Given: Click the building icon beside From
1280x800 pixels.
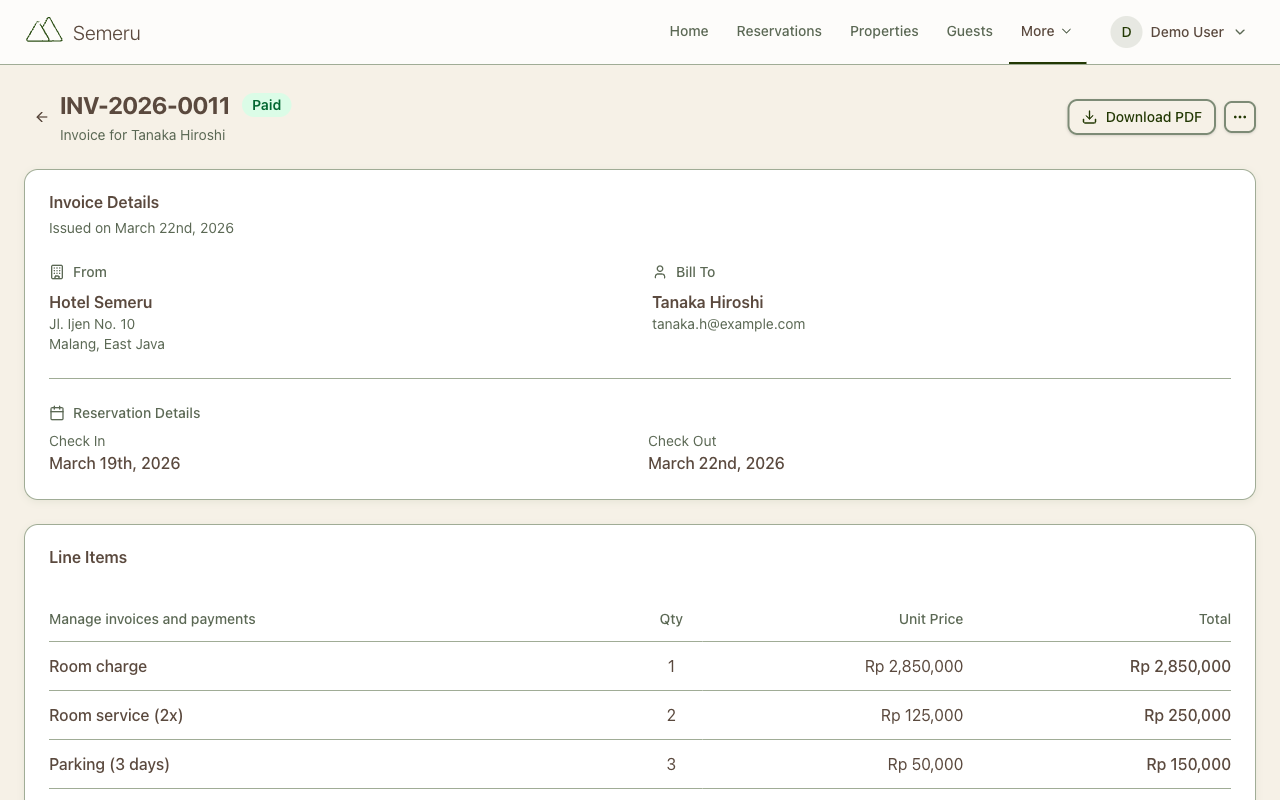Looking at the screenshot, I should tap(57, 272).
